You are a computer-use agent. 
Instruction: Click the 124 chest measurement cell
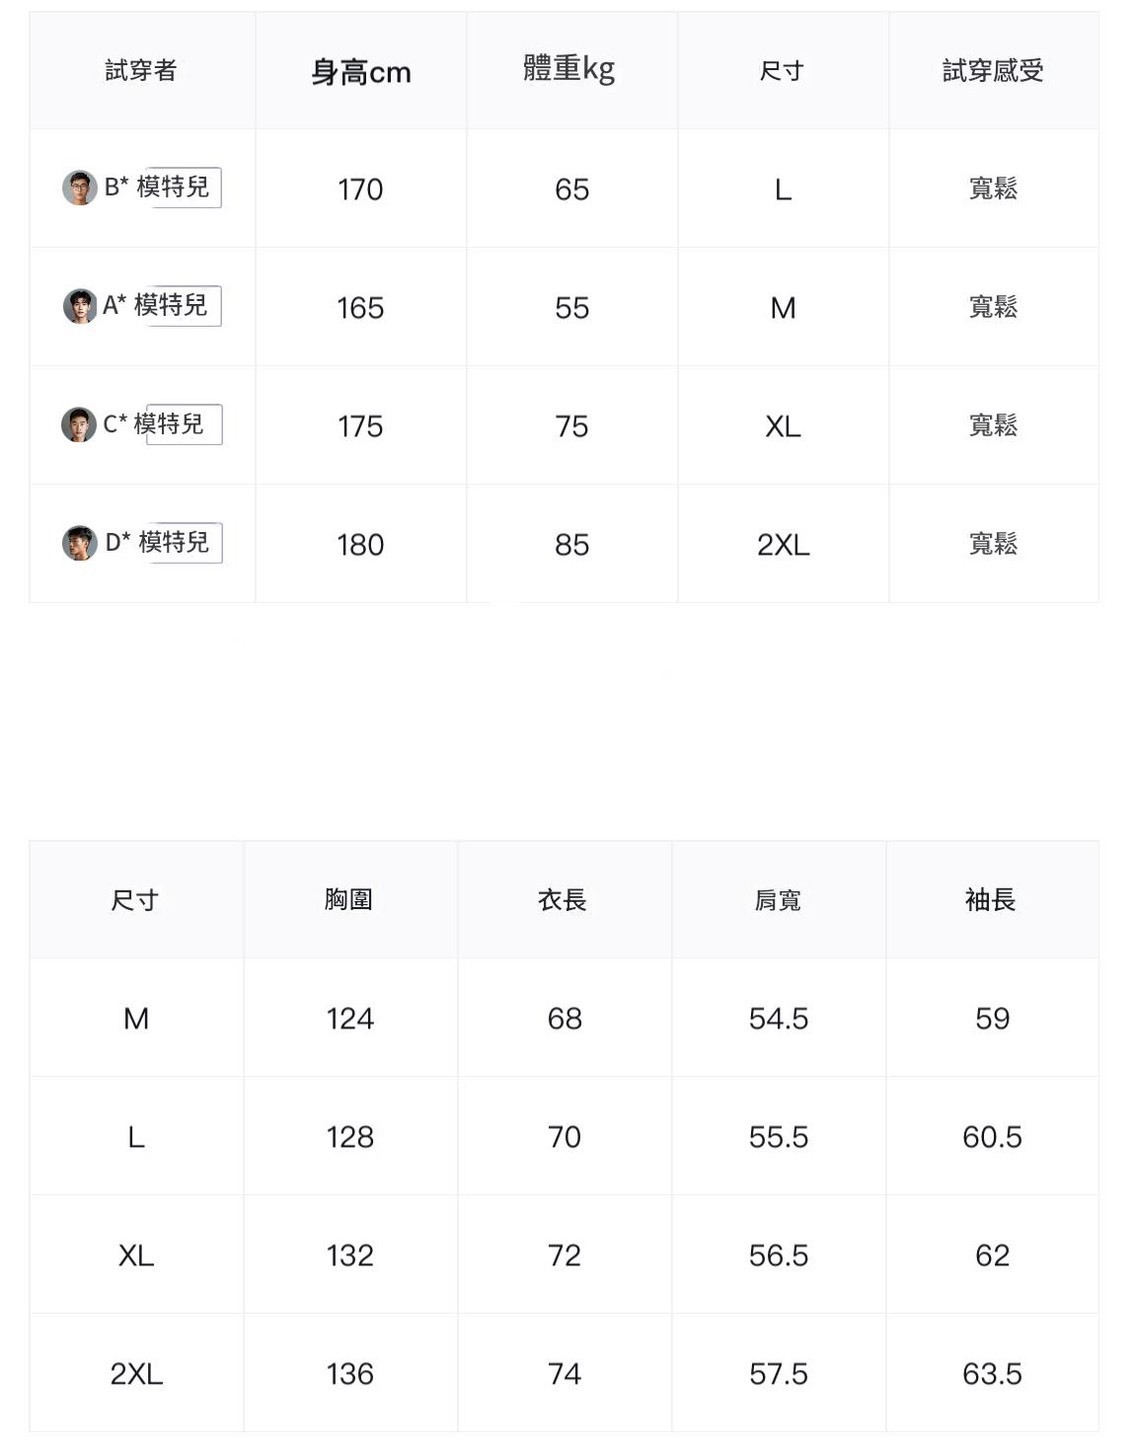pyautogui.click(x=350, y=1018)
